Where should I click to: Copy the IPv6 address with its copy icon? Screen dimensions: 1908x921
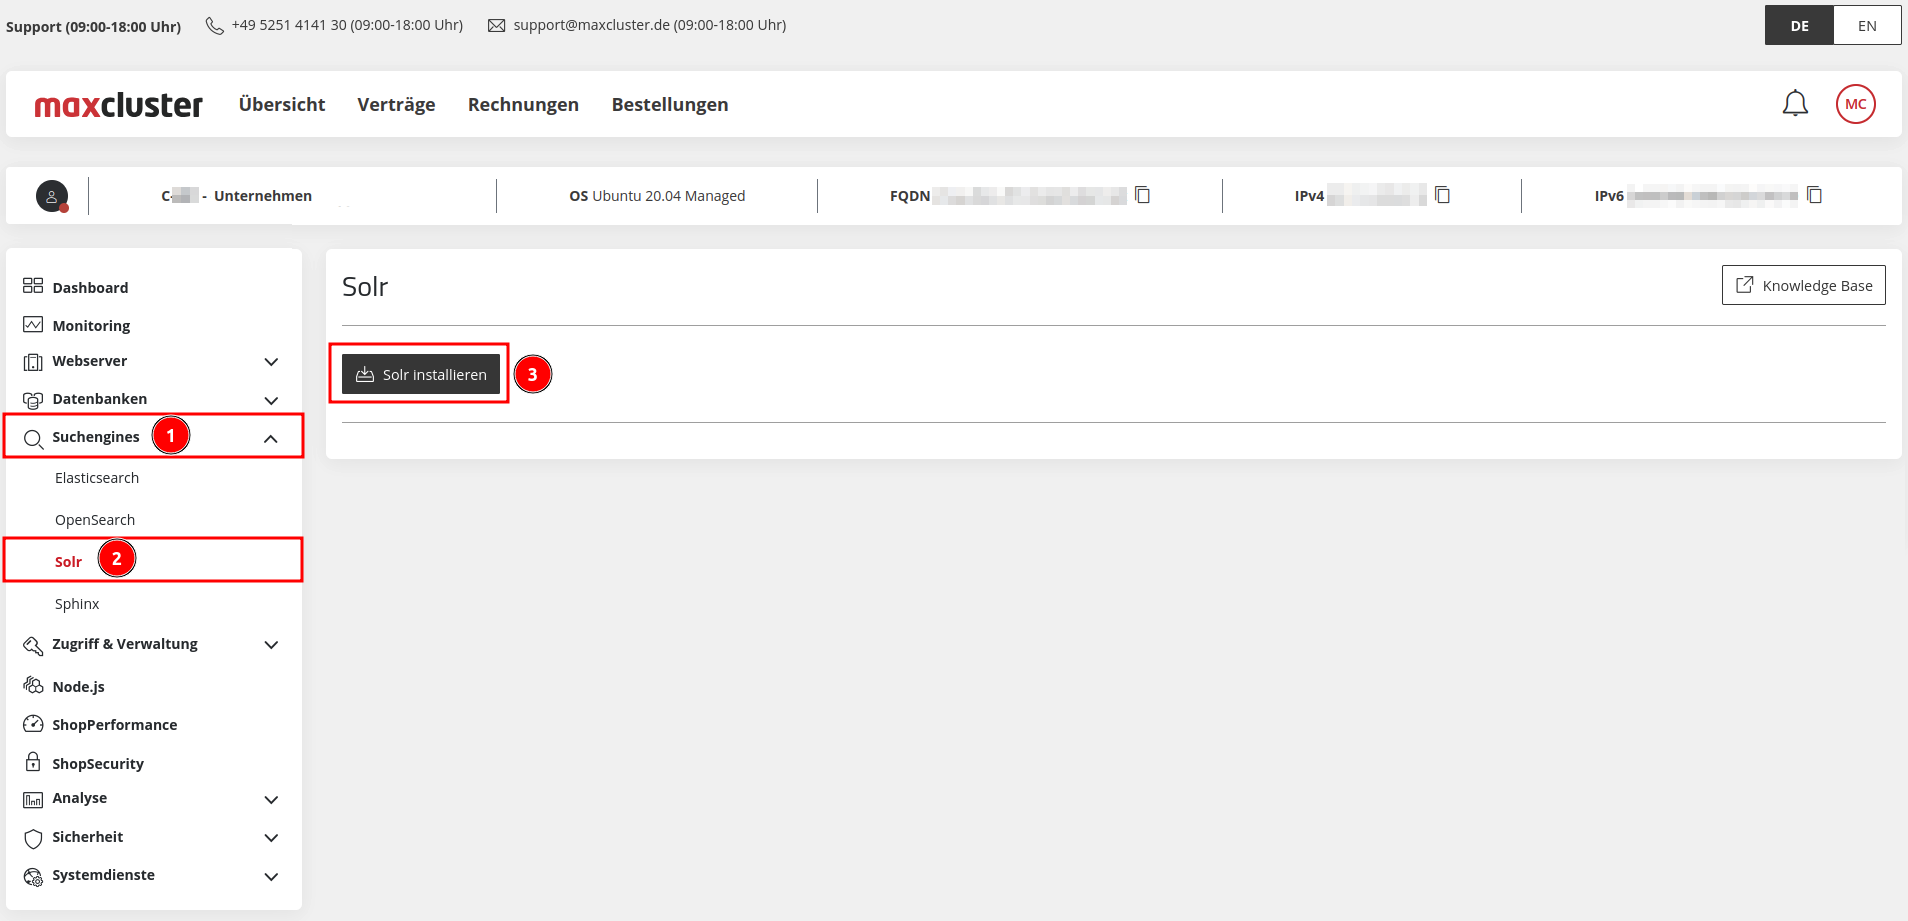(x=1814, y=195)
